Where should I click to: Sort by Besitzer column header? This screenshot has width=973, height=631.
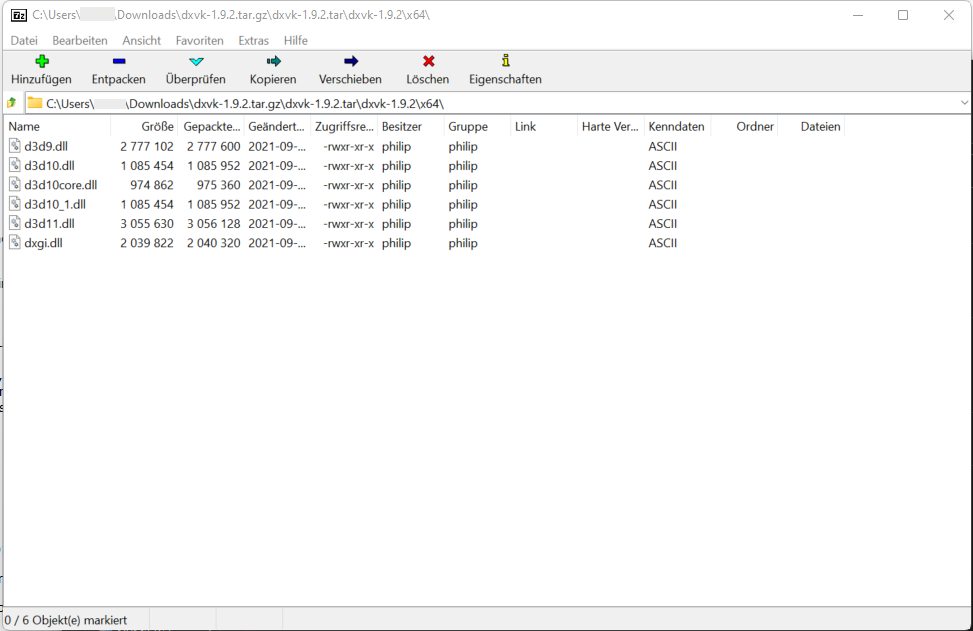point(402,127)
